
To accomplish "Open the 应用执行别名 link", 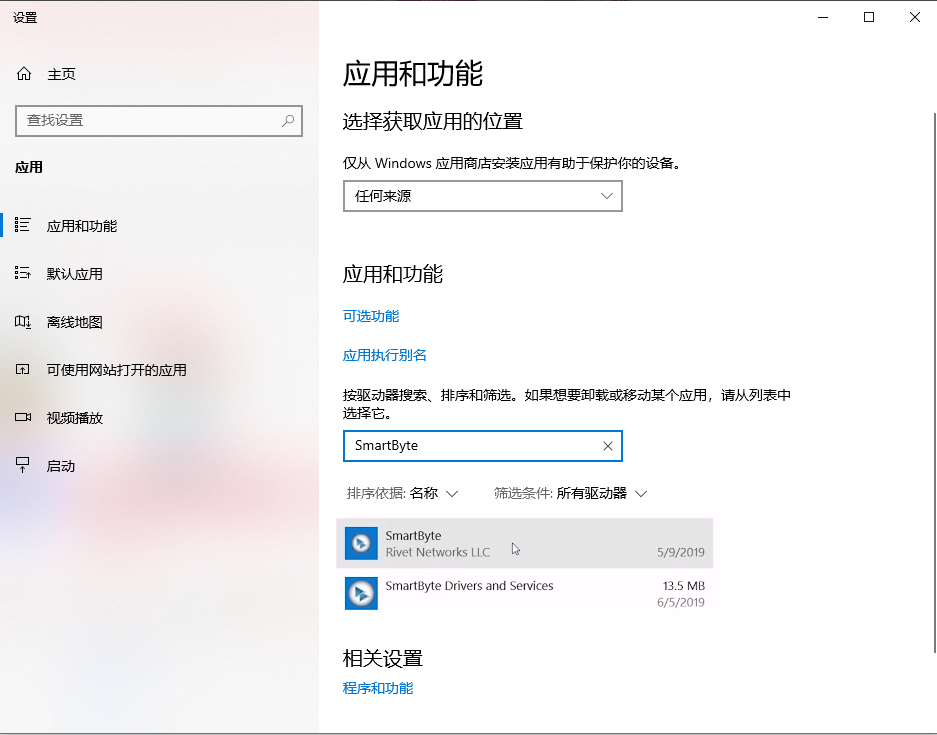I will click(384, 355).
